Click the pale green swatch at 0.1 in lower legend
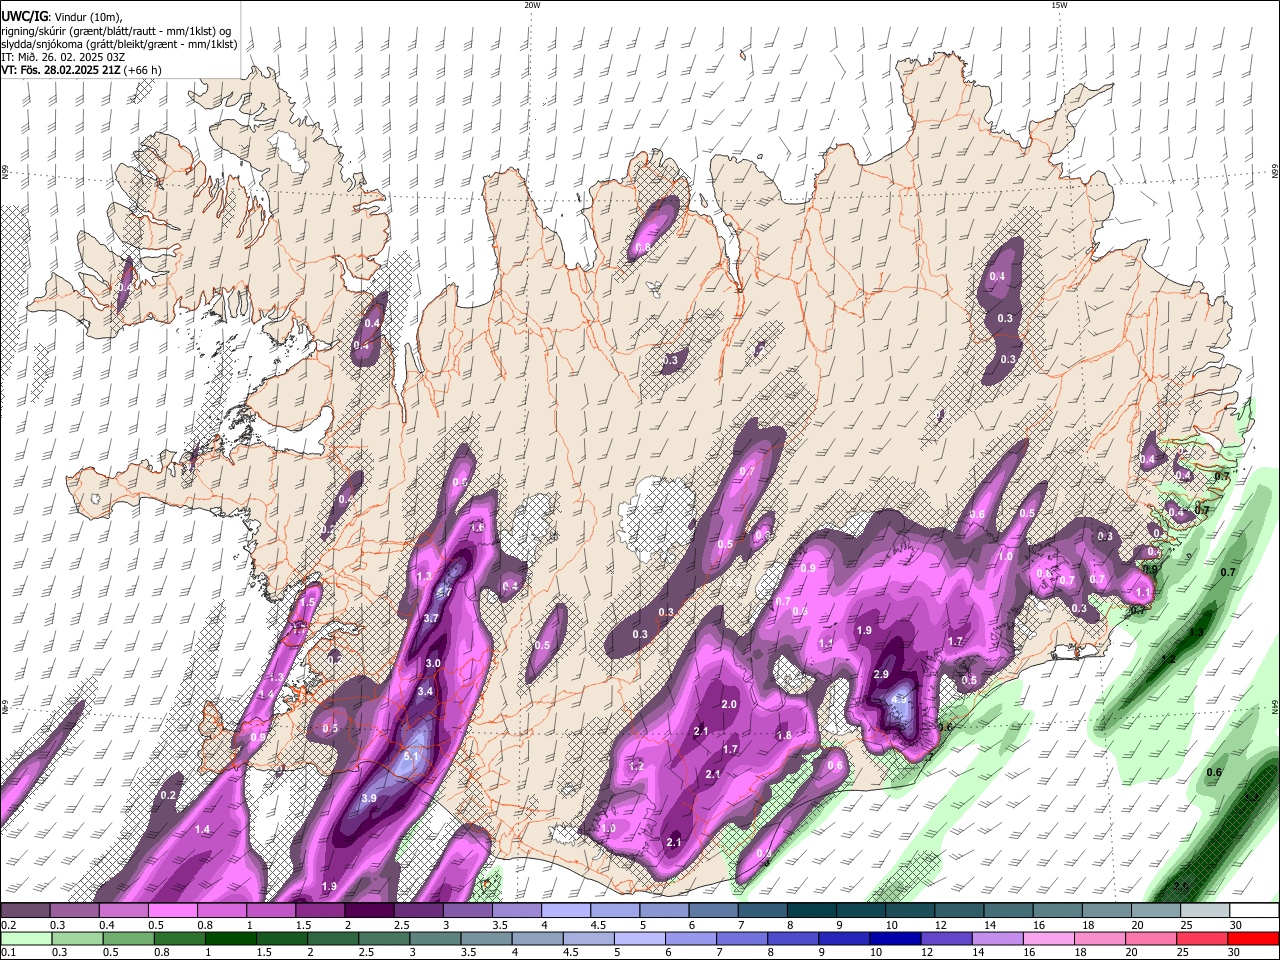The height and width of the screenshot is (960, 1280). [25, 938]
